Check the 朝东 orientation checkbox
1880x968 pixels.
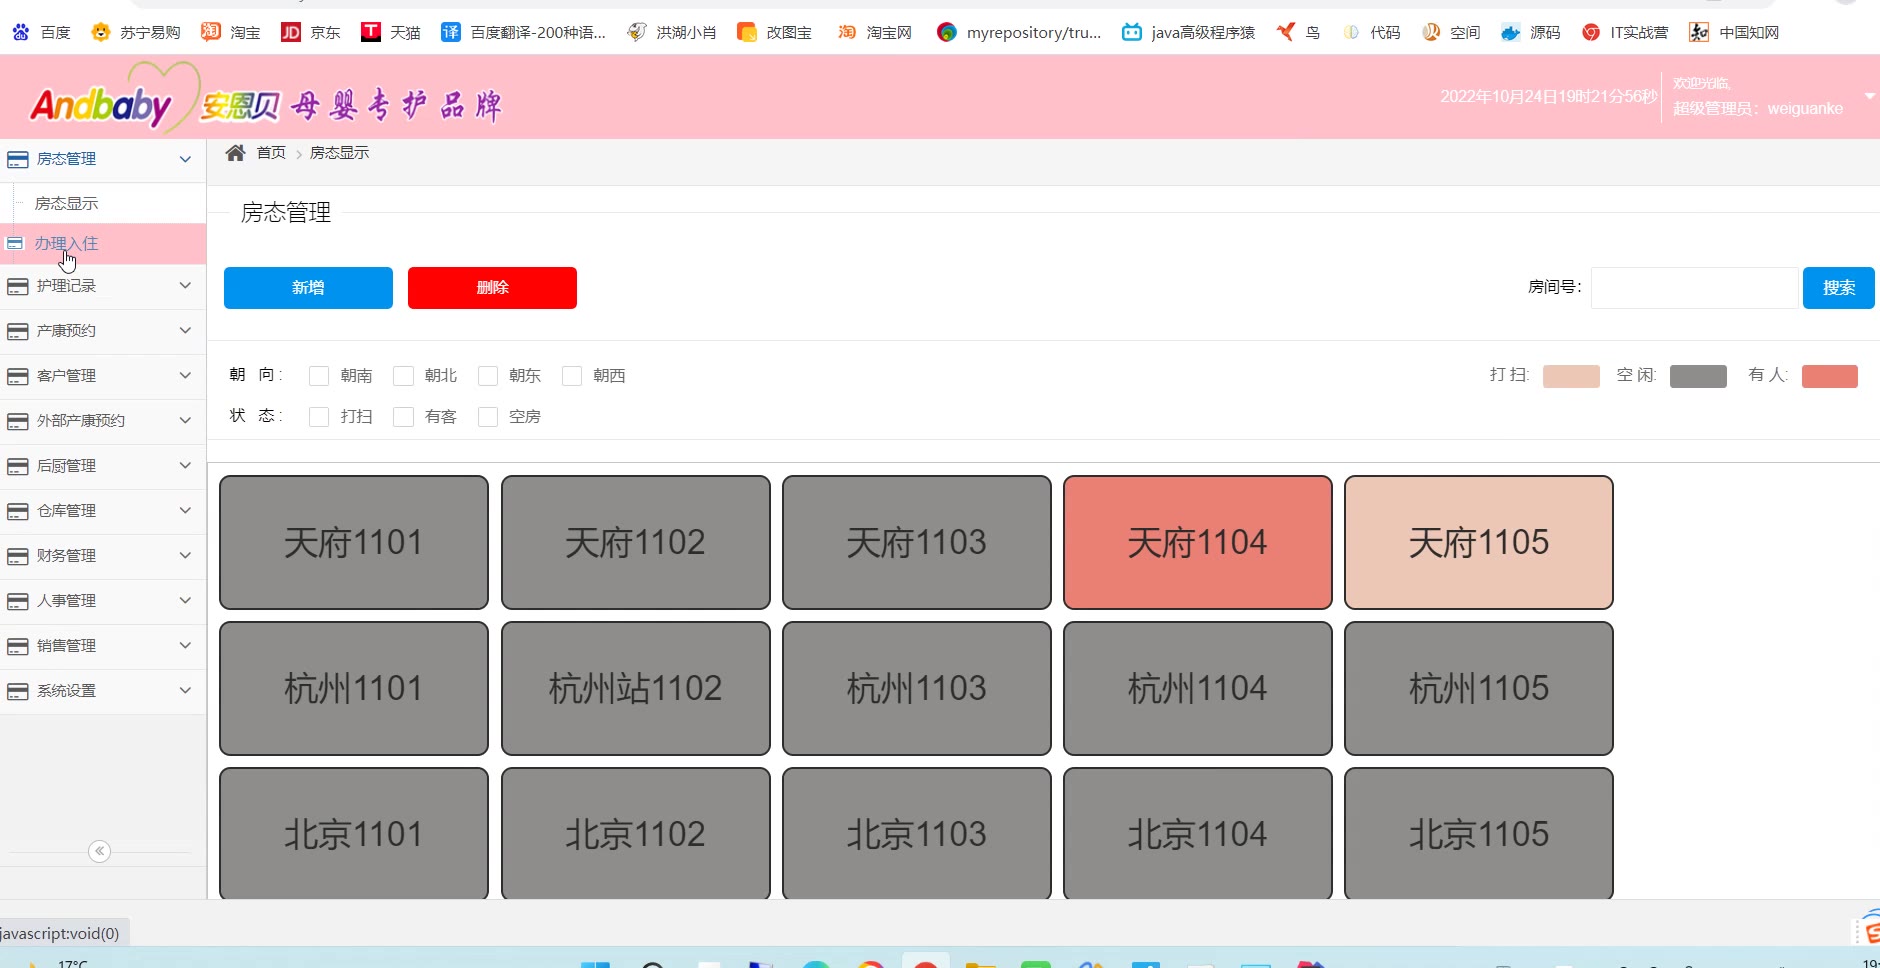[x=488, y=375]
